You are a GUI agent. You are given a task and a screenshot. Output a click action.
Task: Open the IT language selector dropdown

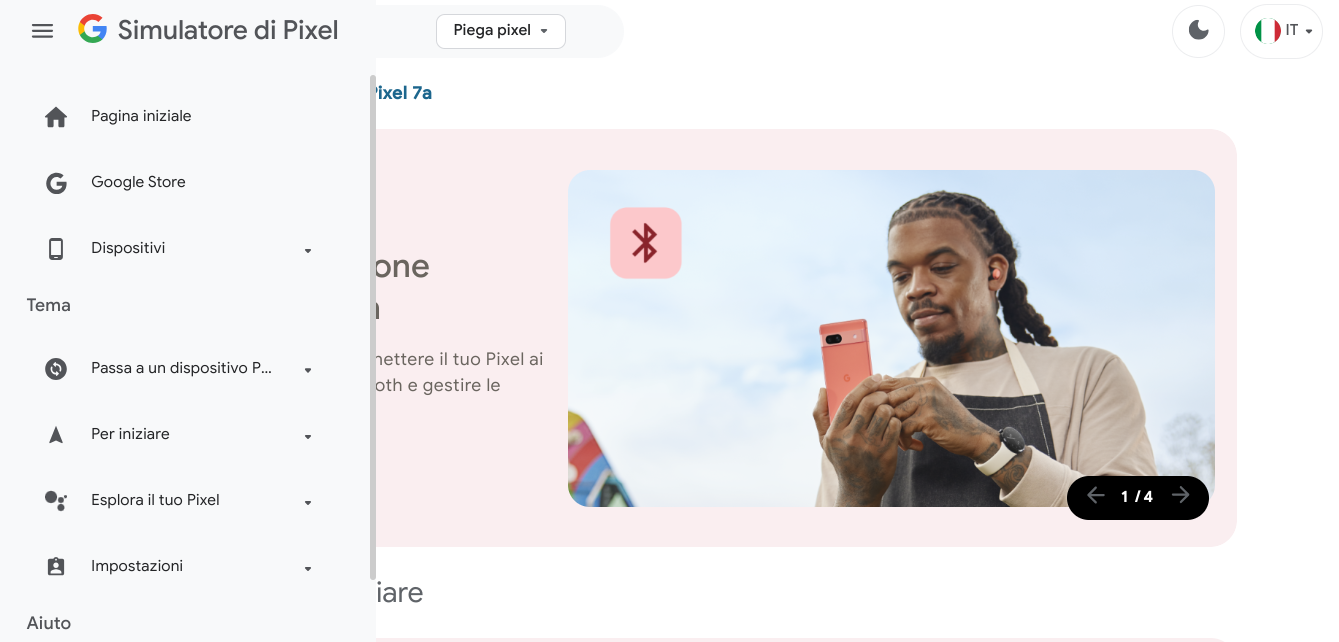(1281, 31)
